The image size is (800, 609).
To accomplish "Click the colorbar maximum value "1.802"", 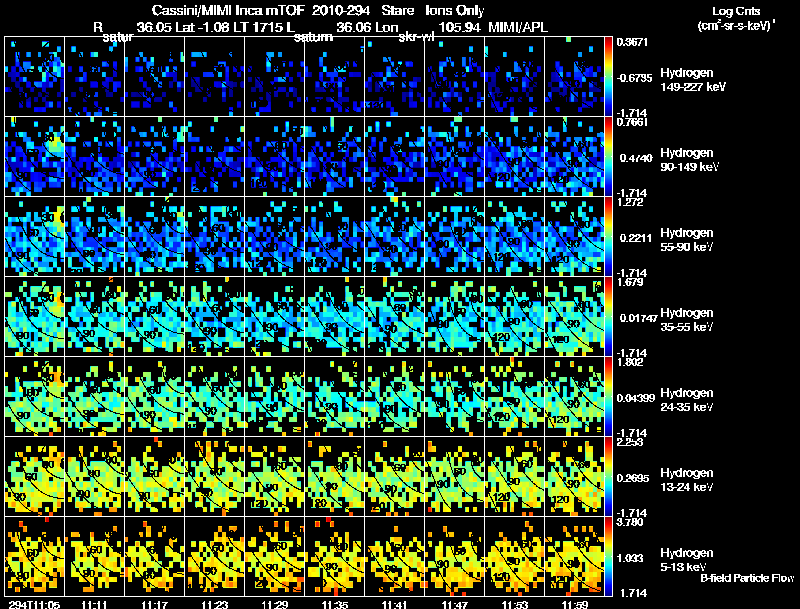I will (630, 362).
